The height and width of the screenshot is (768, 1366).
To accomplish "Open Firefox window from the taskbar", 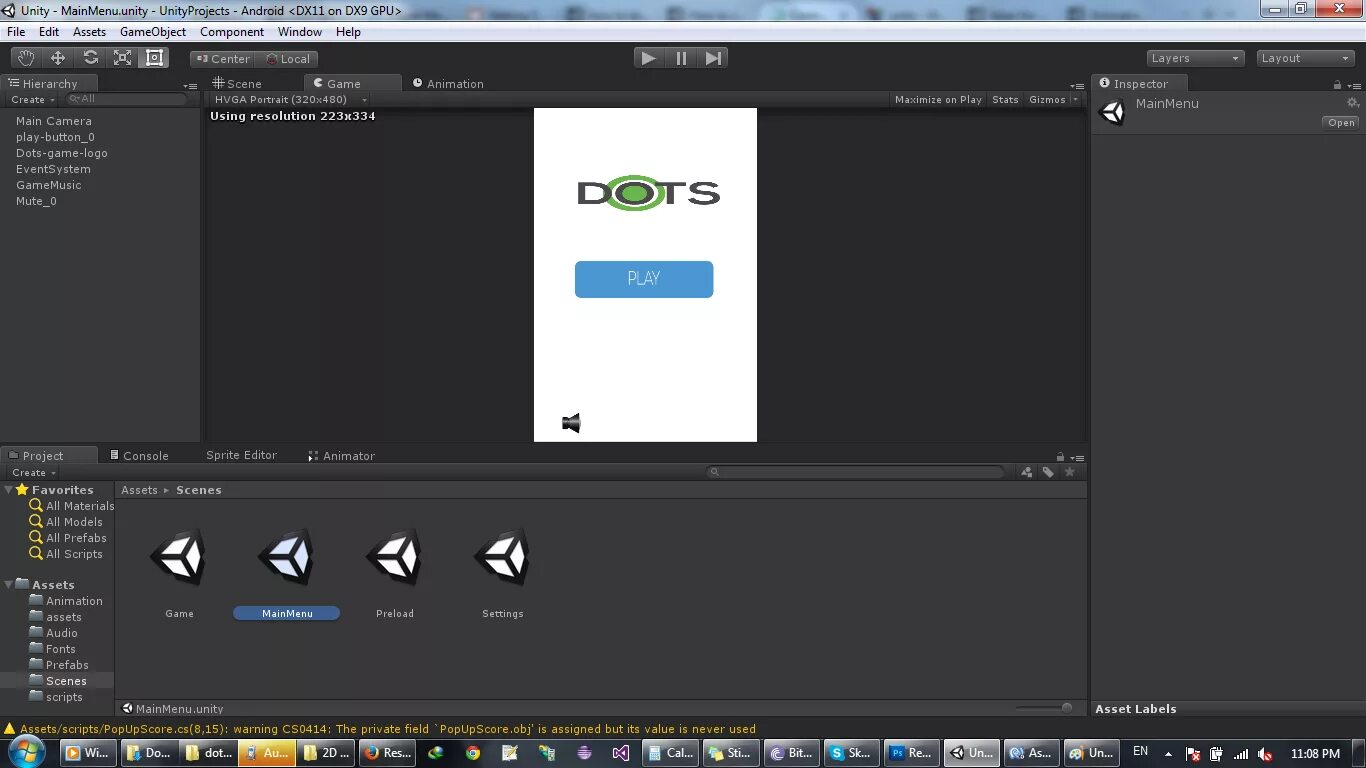I will [x=387, y=753].
